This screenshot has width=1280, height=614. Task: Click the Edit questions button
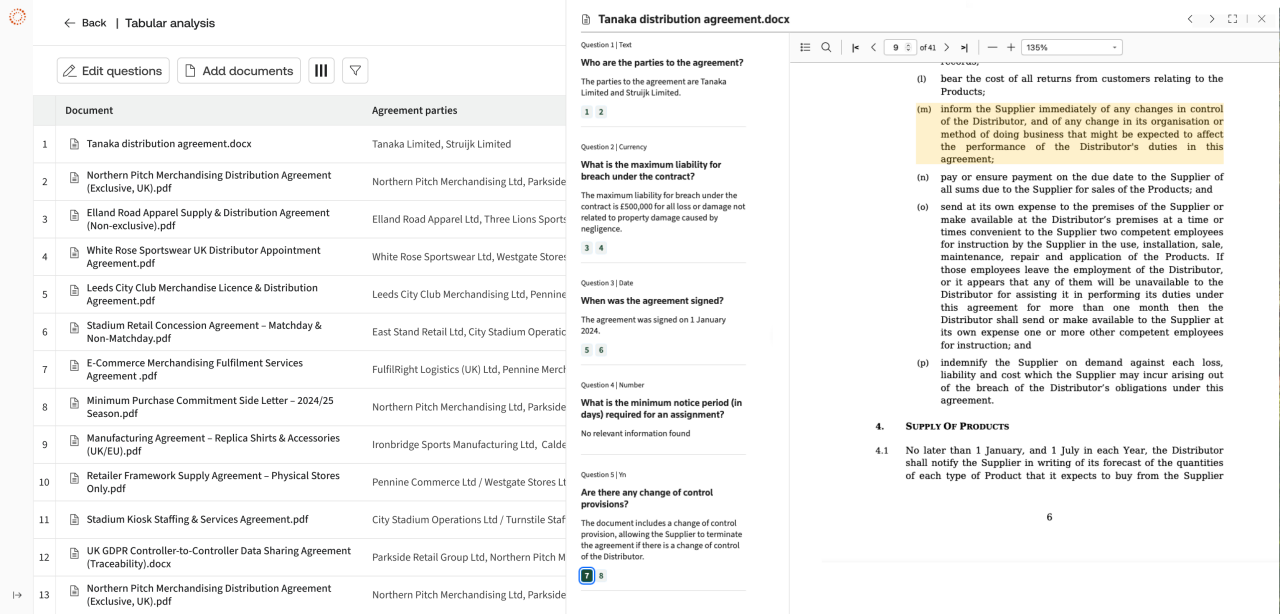tap(113, 71)
